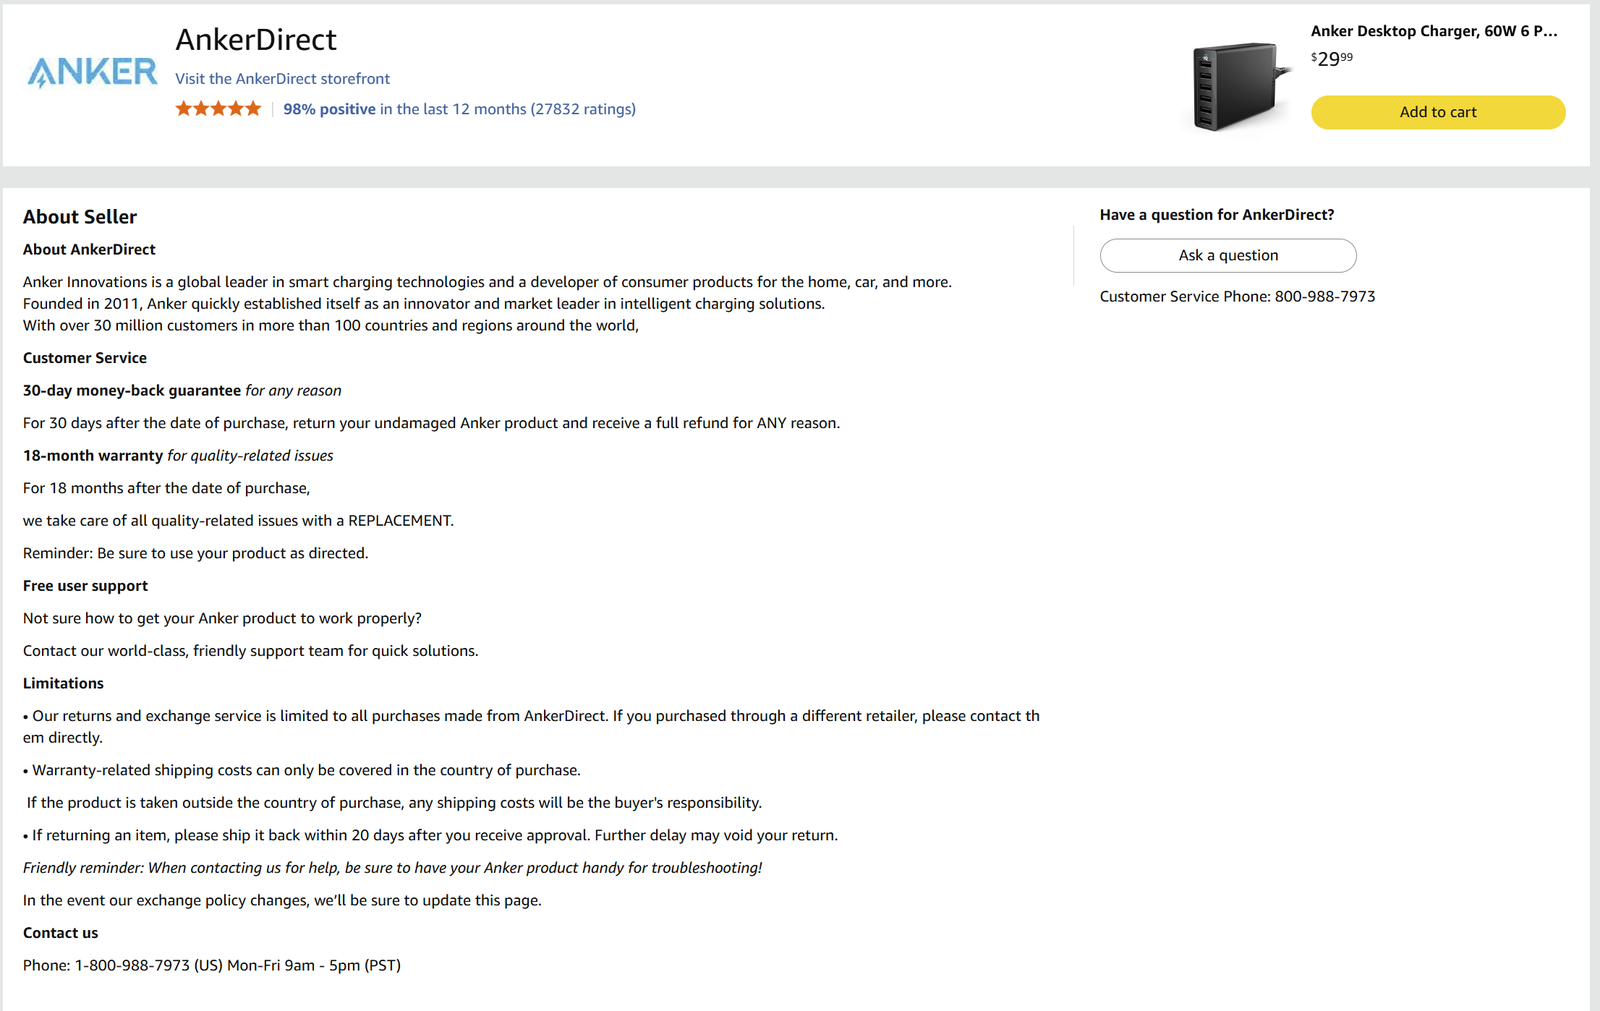1600x1011 pixels.
Task: Click the 30-day money-back guarantee text
Action: pos(132,390)
